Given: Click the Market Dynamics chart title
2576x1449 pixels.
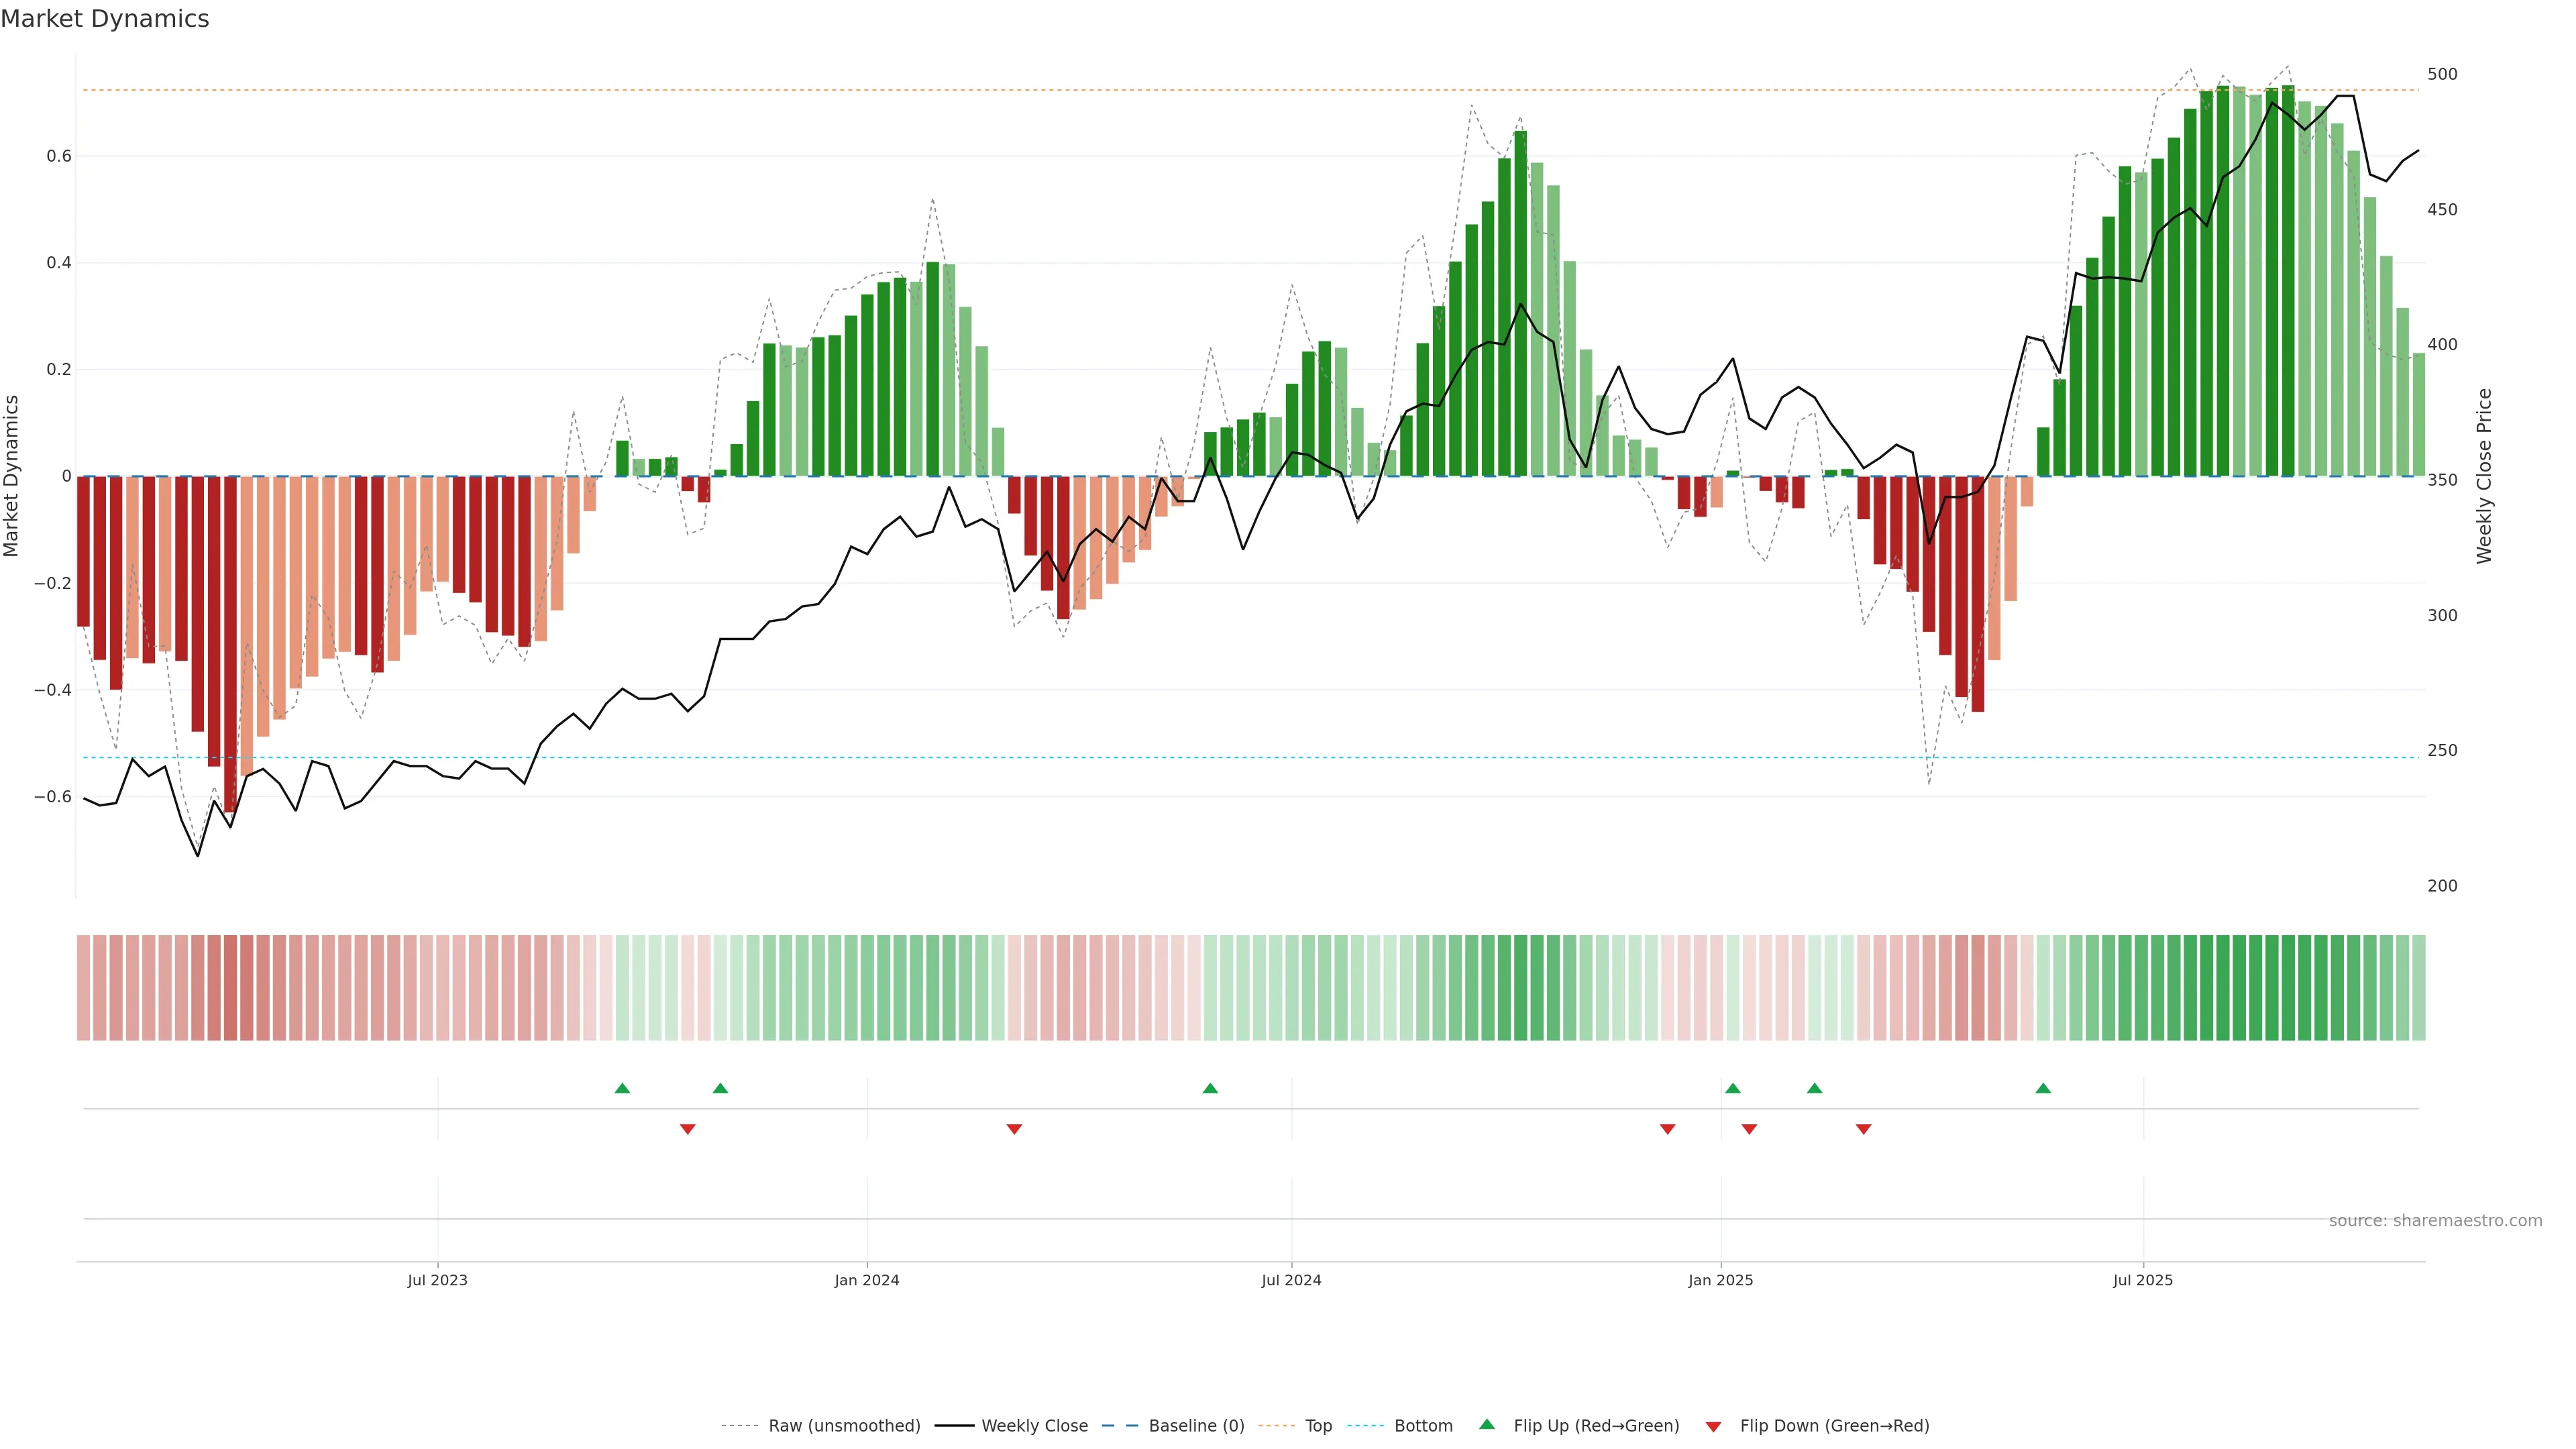Looking at the screenshot, I should click(x=105, y=19).
